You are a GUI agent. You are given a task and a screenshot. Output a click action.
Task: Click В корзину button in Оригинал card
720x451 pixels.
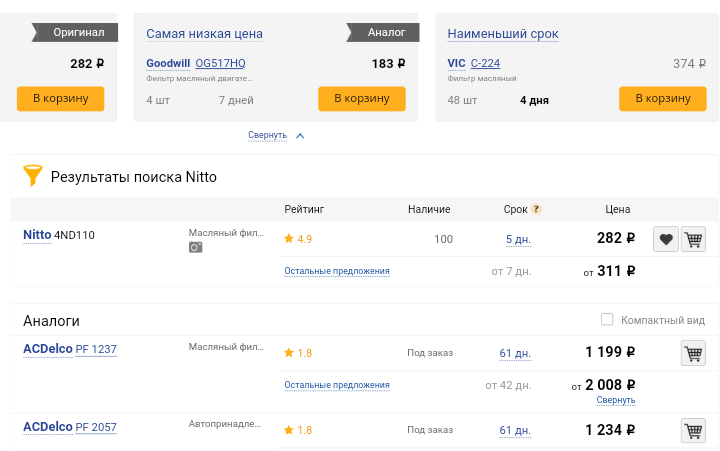[x=61, y=99]
